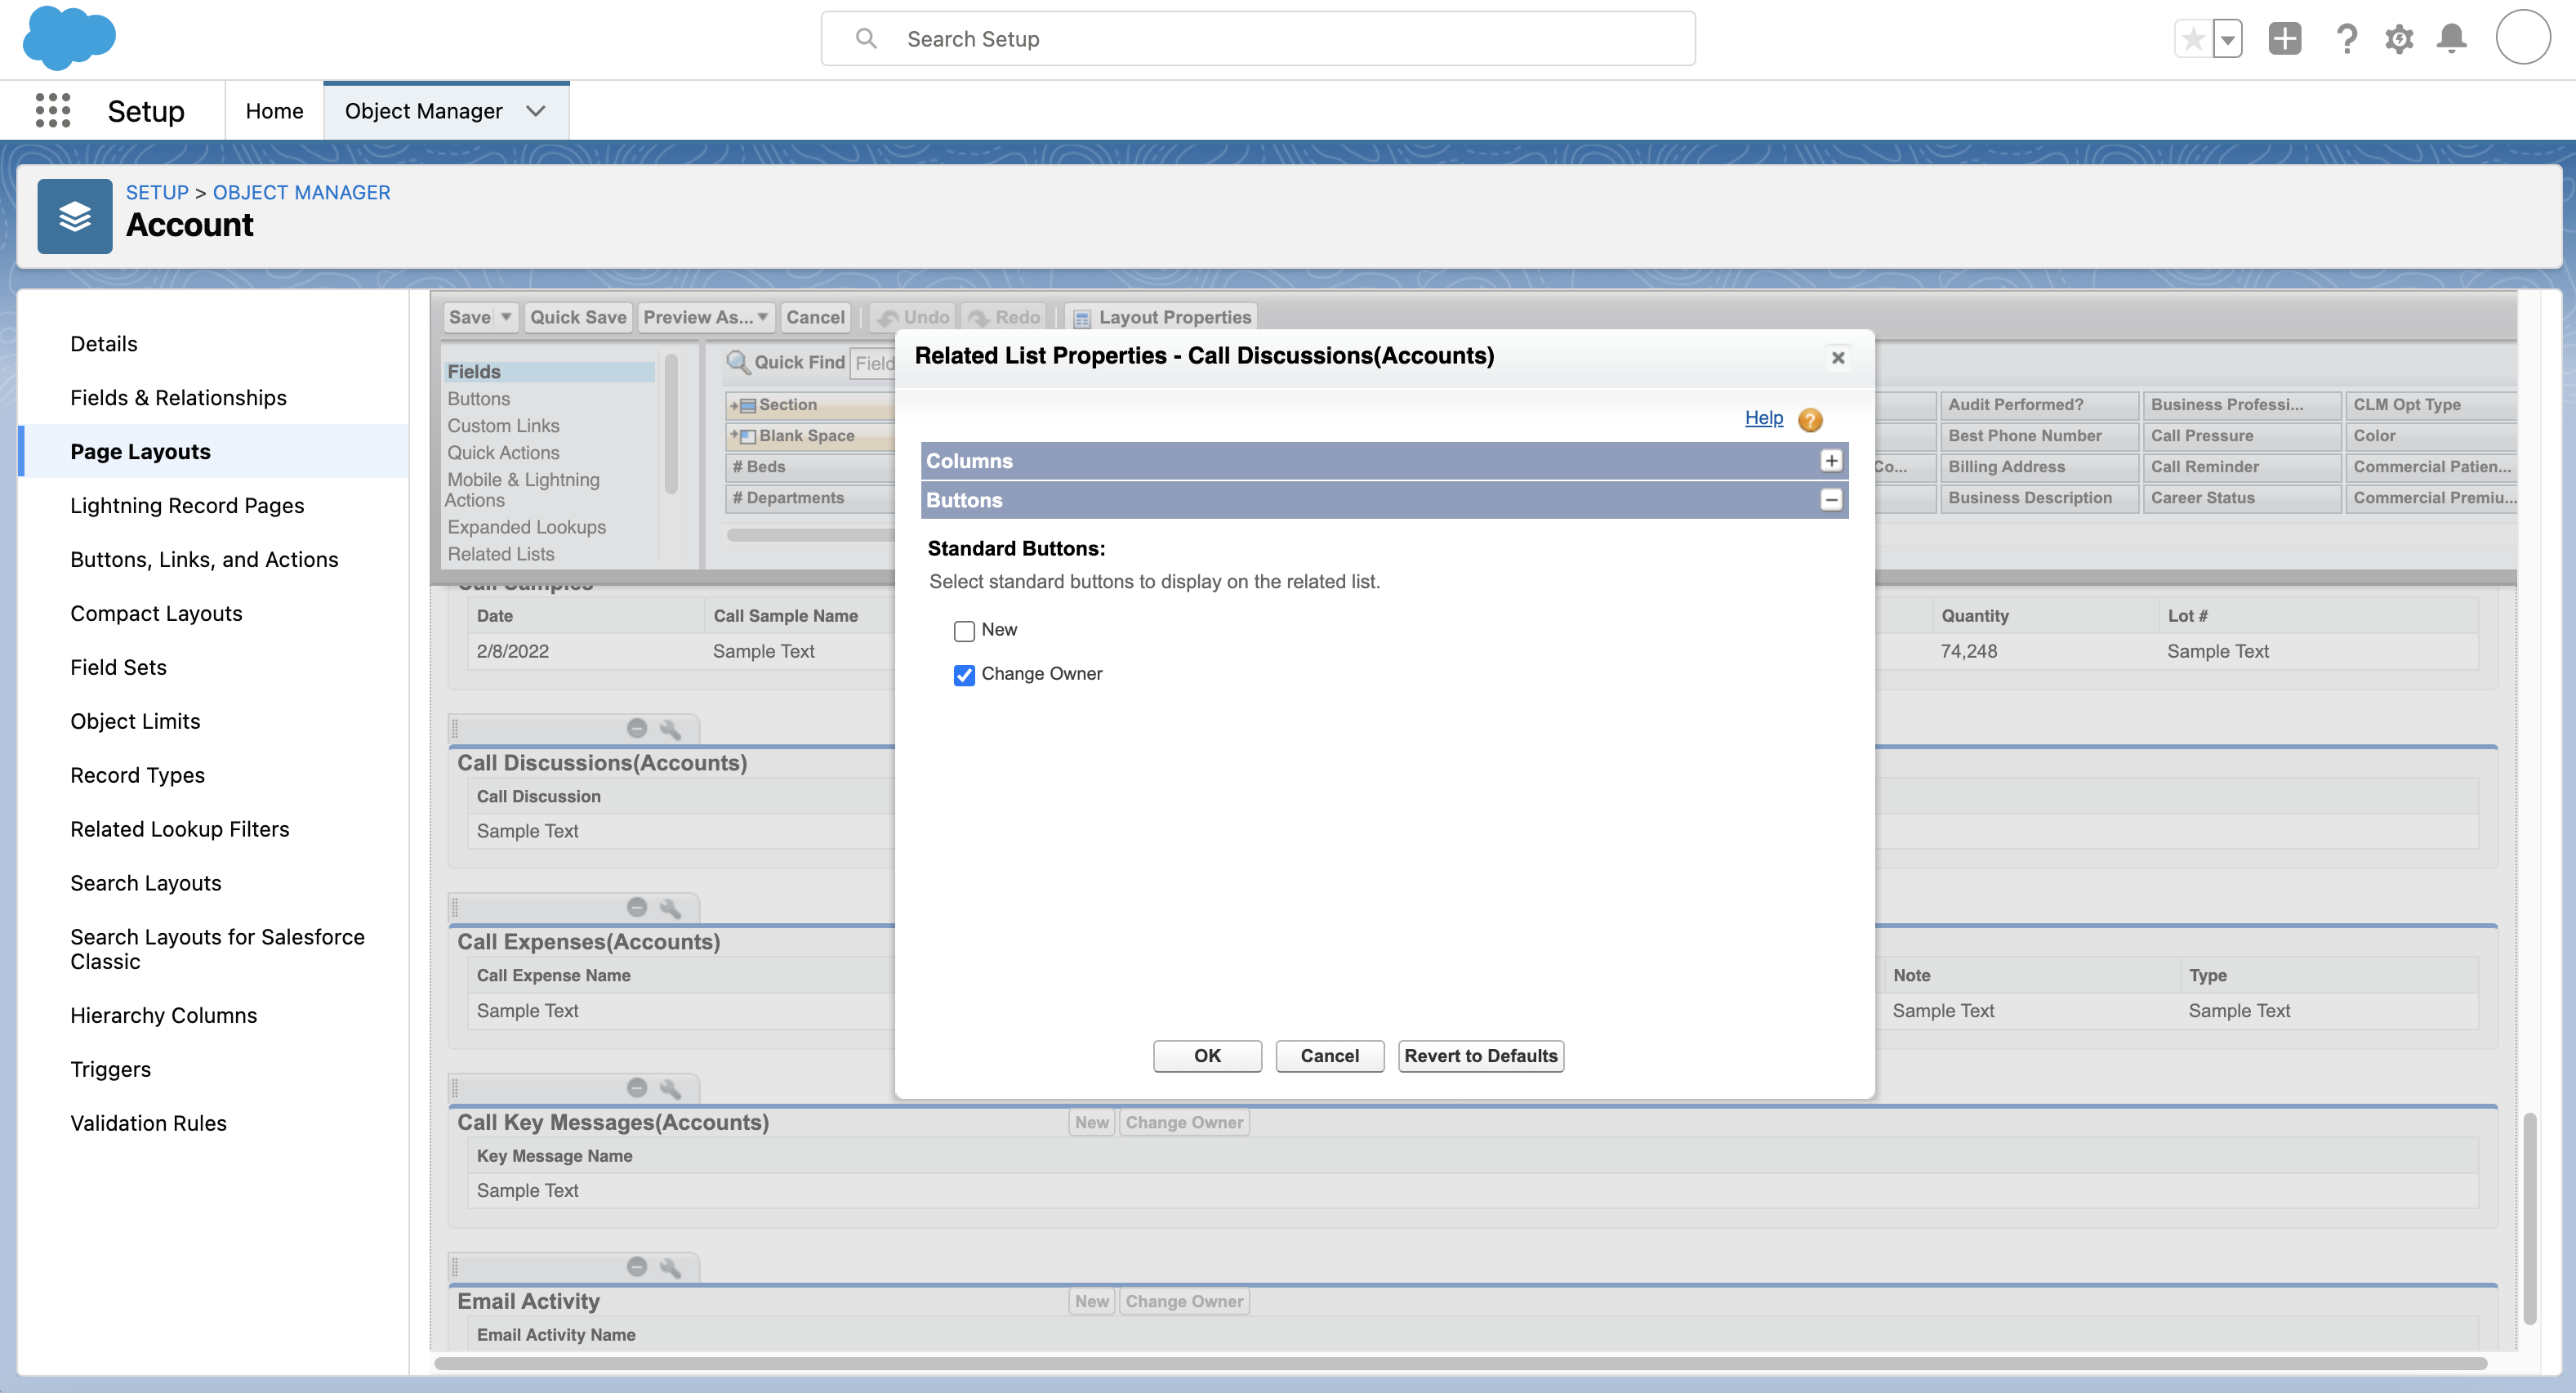The image size is (2576, 1393).
Task: Go to the Home tab
Action: [274, 111]
